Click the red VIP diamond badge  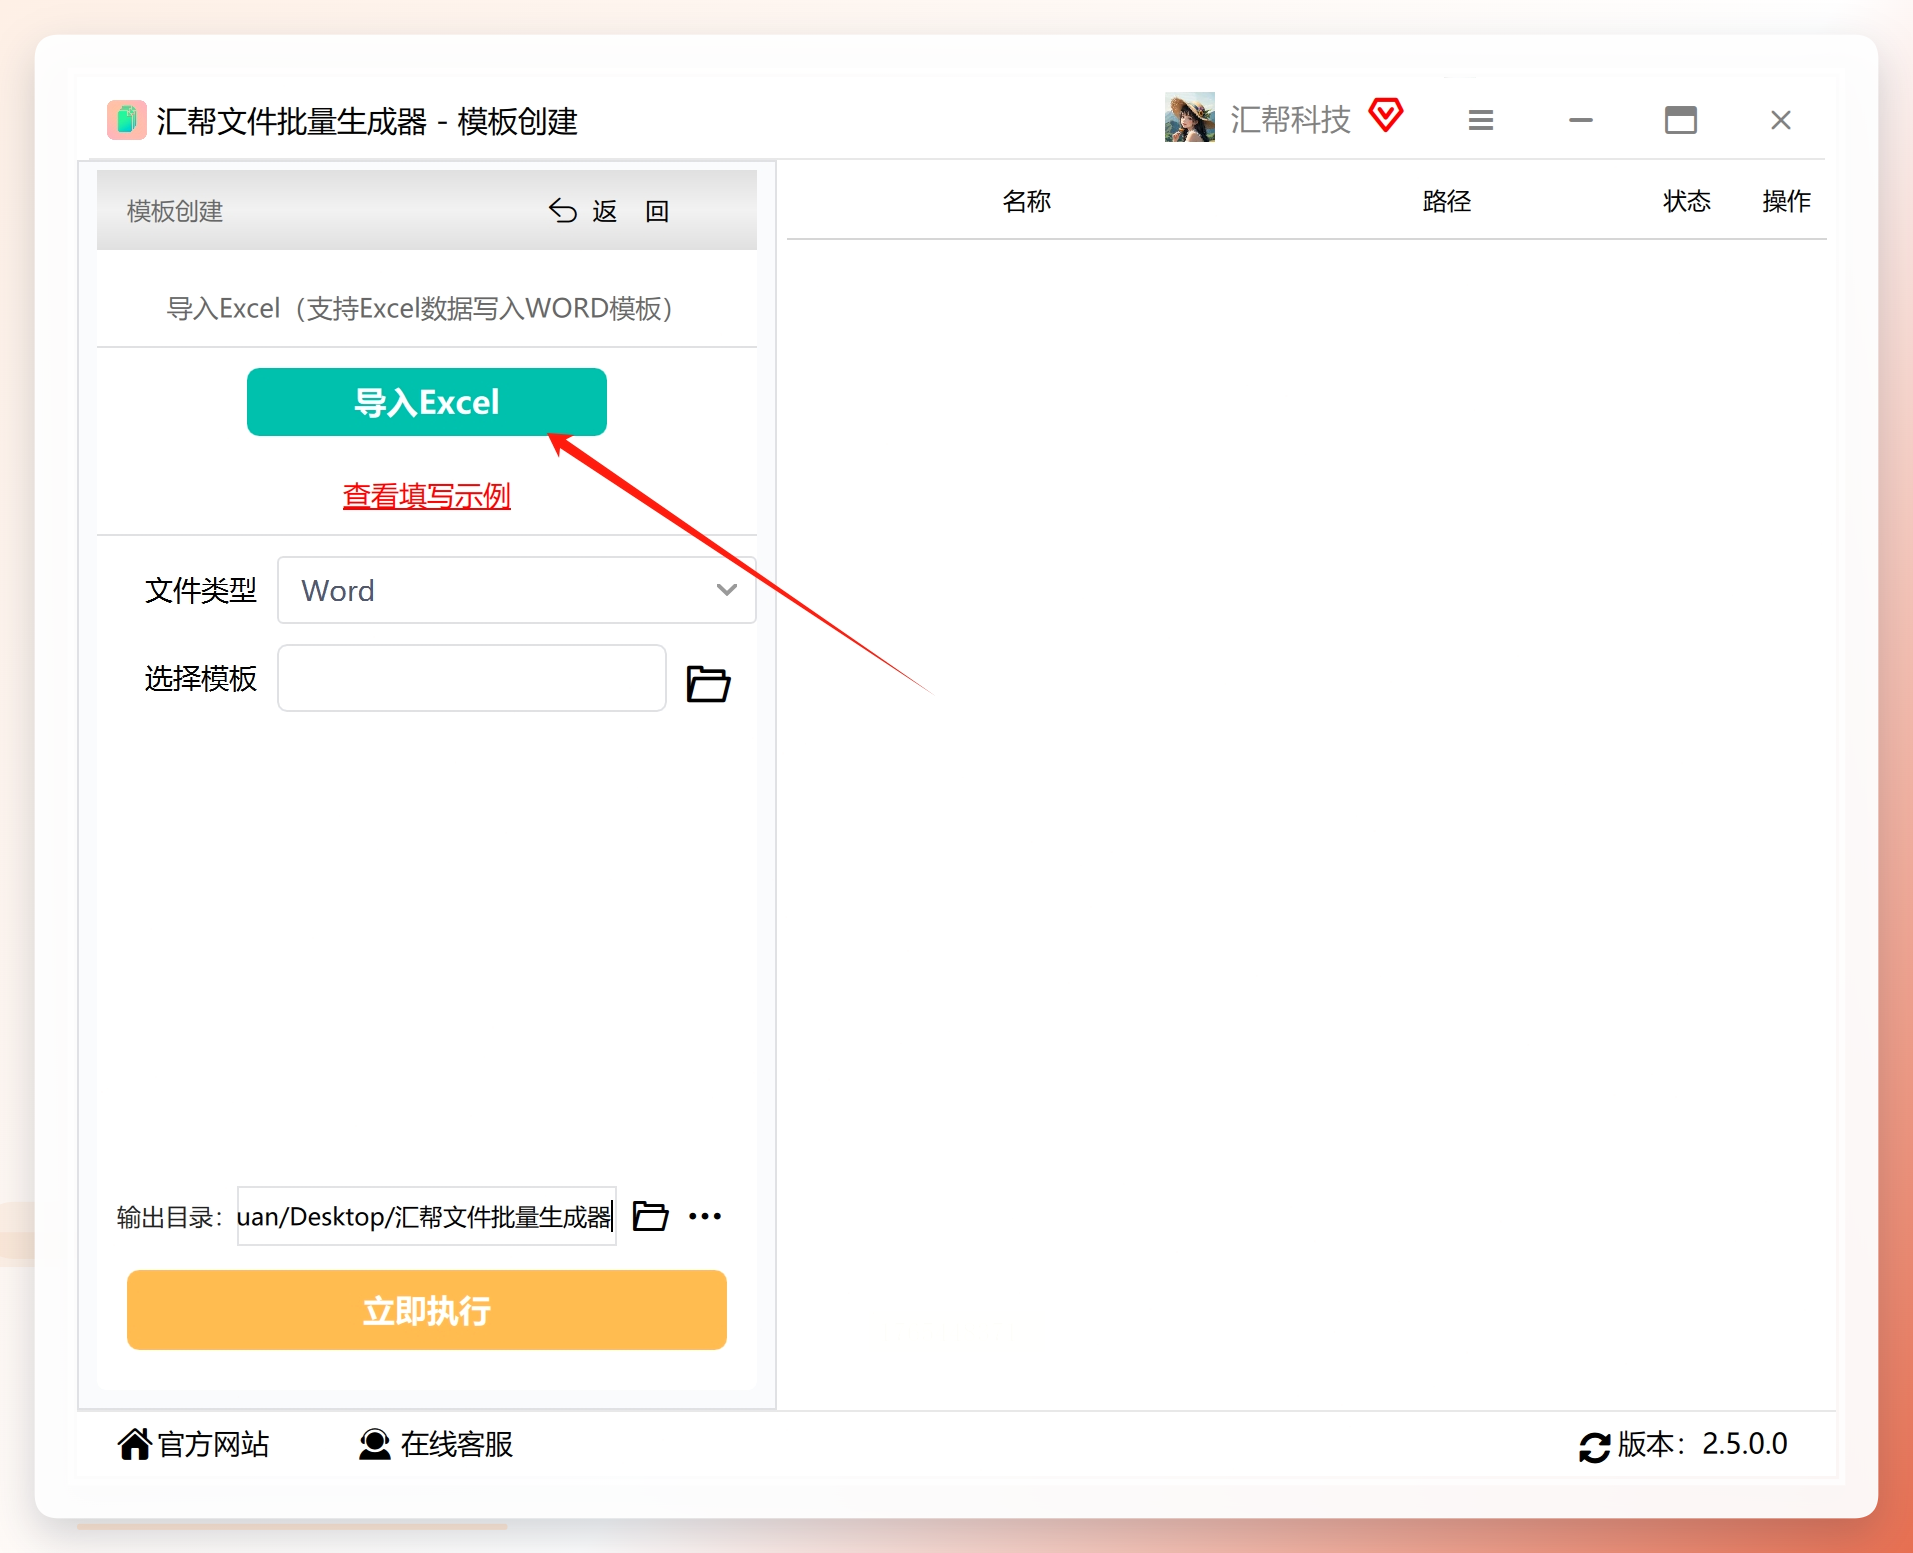1386,116
